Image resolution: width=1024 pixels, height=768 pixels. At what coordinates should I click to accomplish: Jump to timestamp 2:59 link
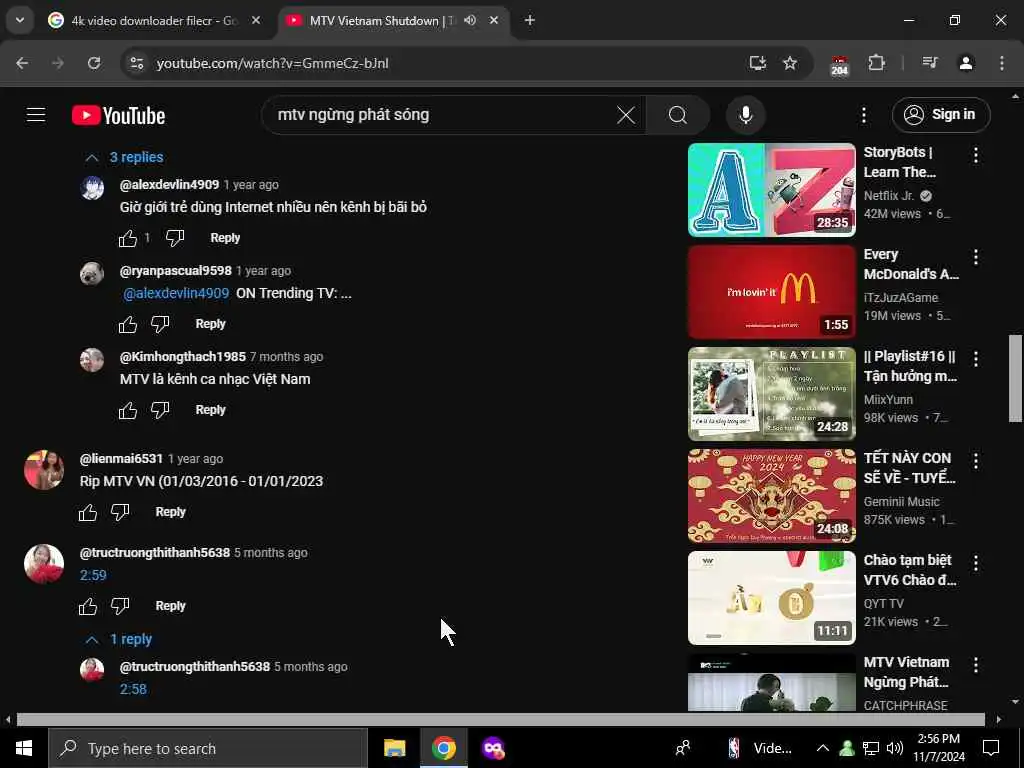(93, 575)
